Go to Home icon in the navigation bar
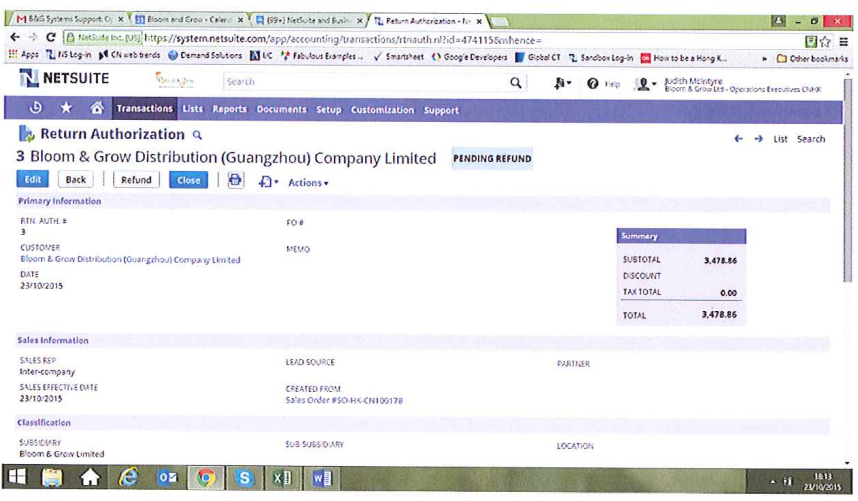Screen dimensions: 858x501 tap(97, 108)
